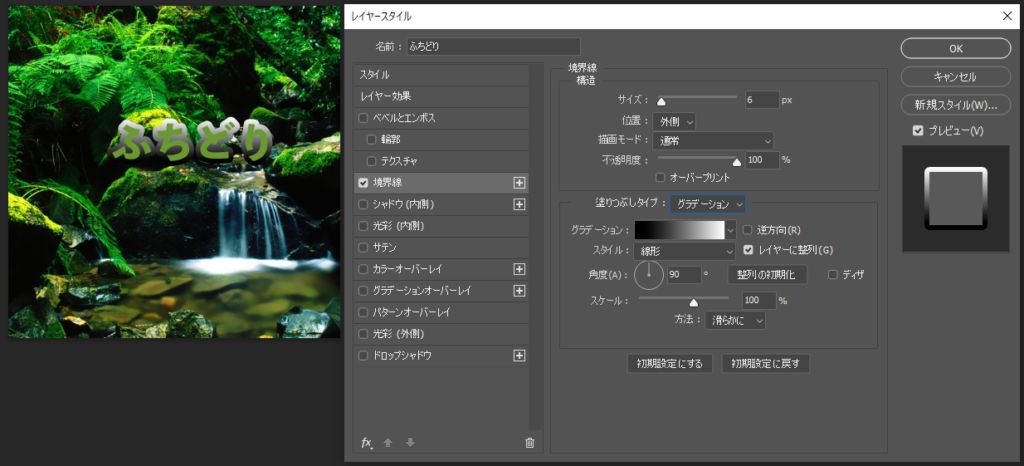Open the fx effects menu icon
This screenshot has width=1024, height=466.
[366, 442]
